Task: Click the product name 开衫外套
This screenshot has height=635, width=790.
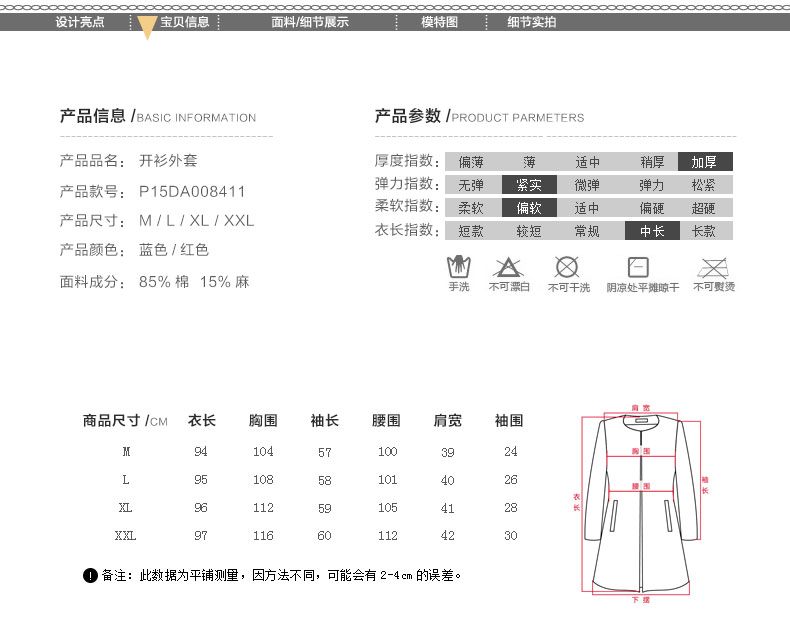Action: tap(168, 161)
